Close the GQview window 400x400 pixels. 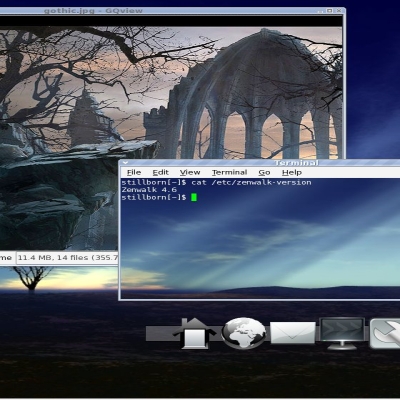tap(339, 11)
